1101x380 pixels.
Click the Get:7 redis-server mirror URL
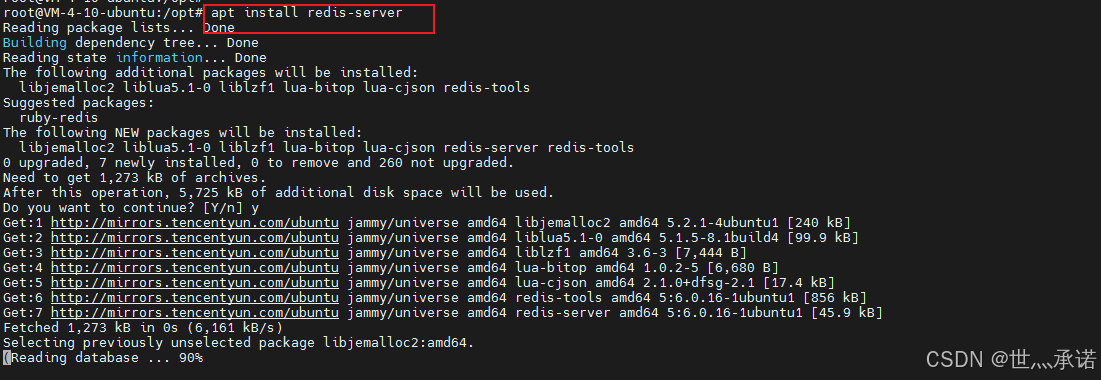point(195,313)
